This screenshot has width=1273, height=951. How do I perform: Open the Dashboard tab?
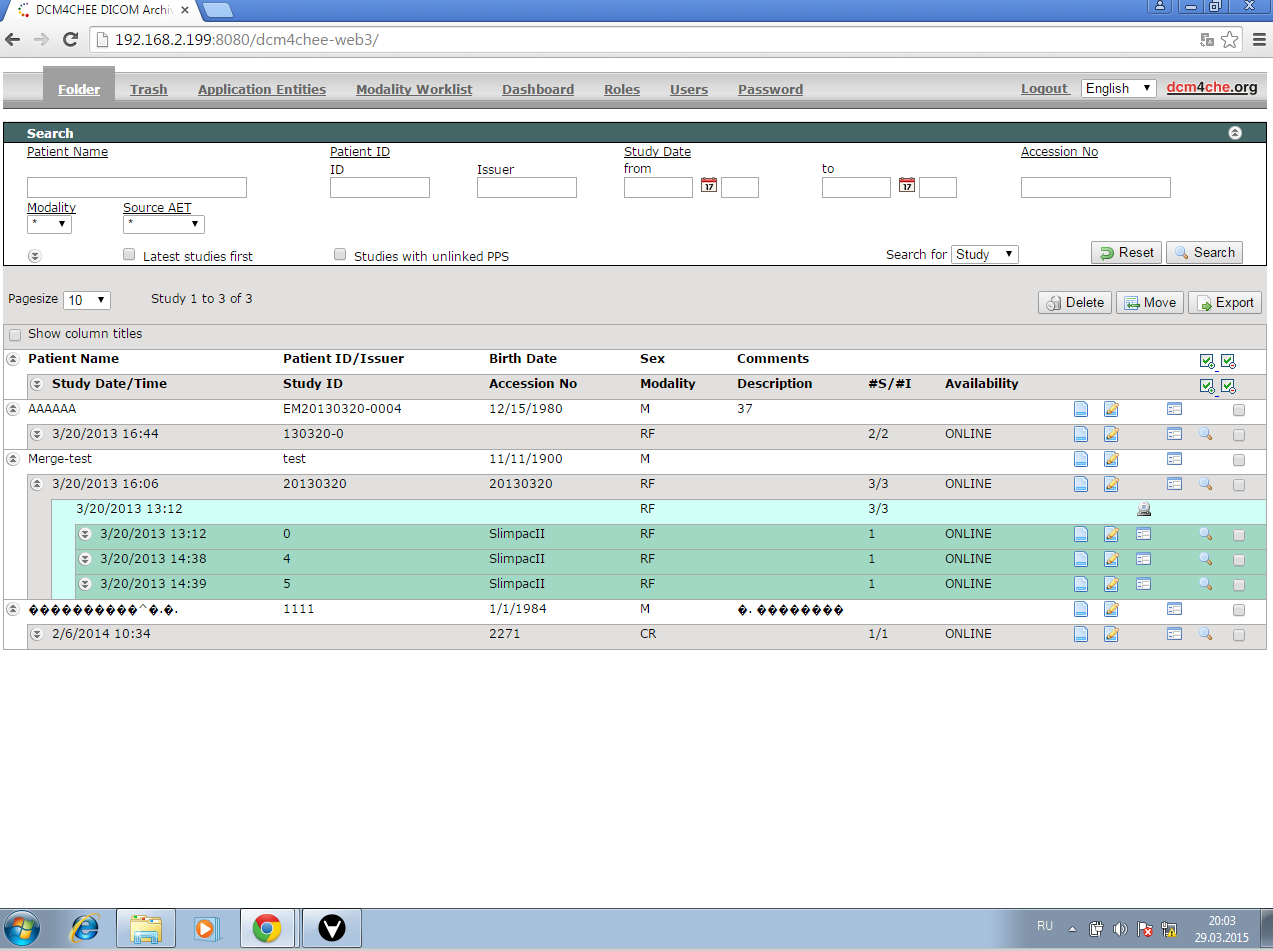click(537, 89)
